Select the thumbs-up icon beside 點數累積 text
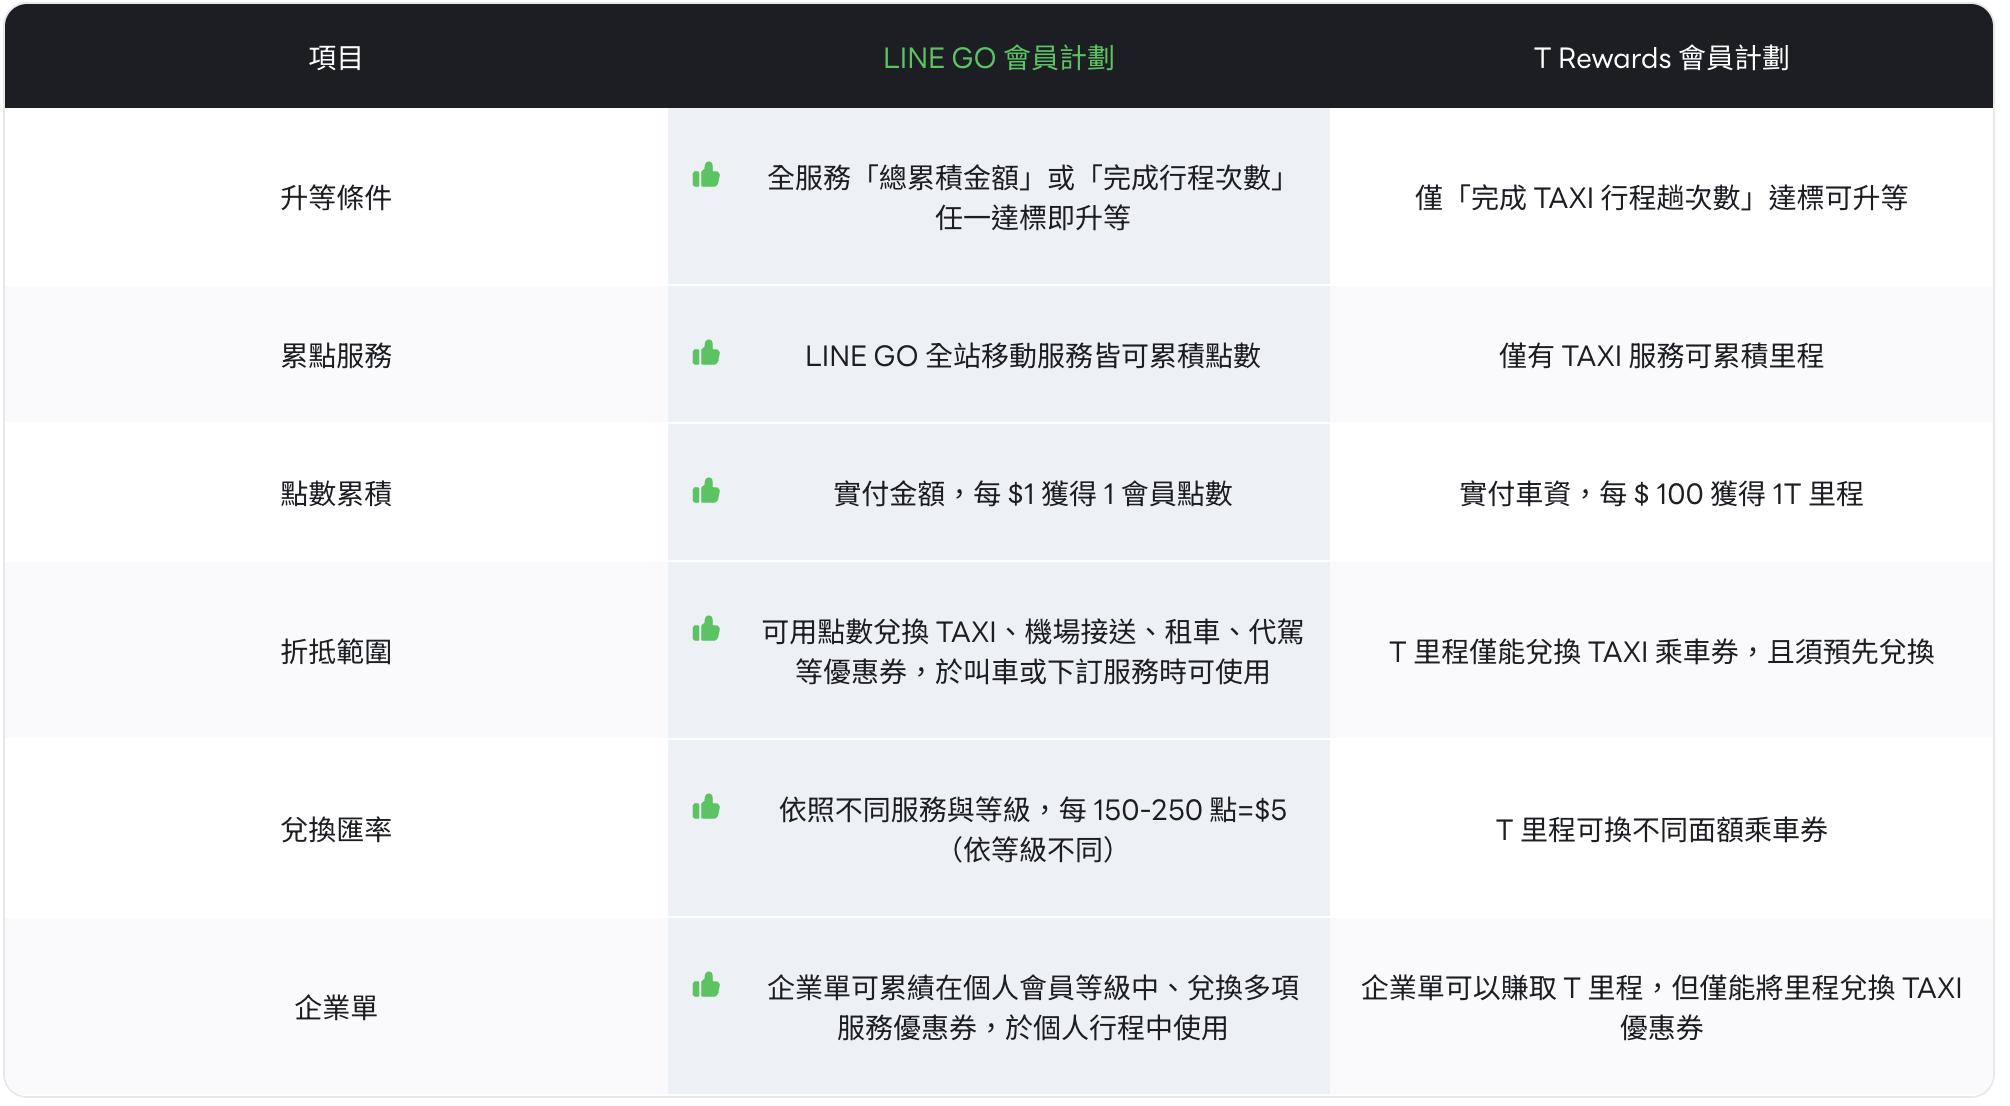Viewport: 2010px width, 1106px height. click(706, 492)
